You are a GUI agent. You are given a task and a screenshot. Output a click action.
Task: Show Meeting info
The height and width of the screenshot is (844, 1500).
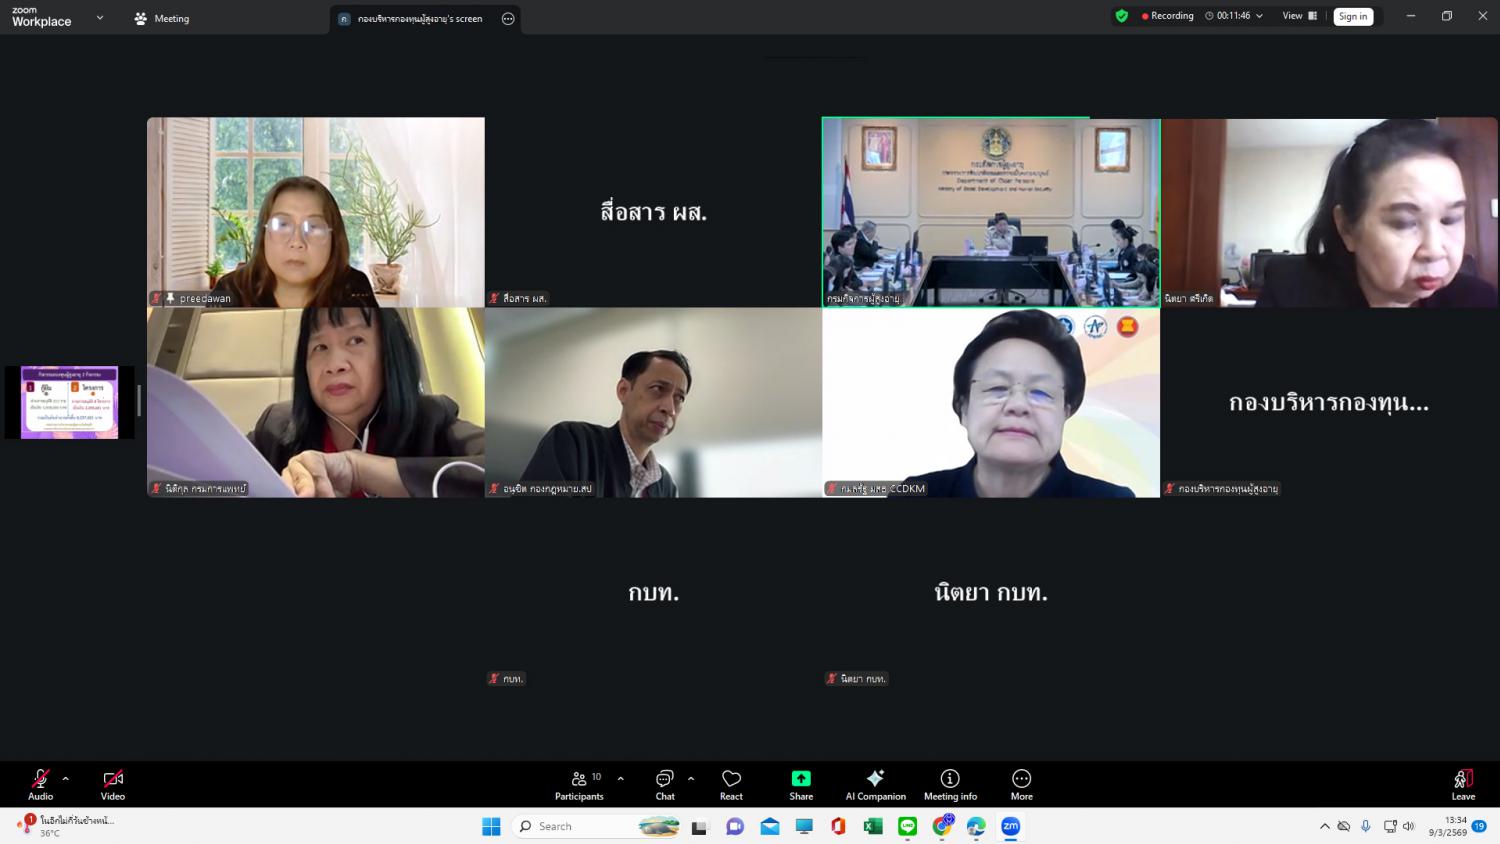coord(950,783)
